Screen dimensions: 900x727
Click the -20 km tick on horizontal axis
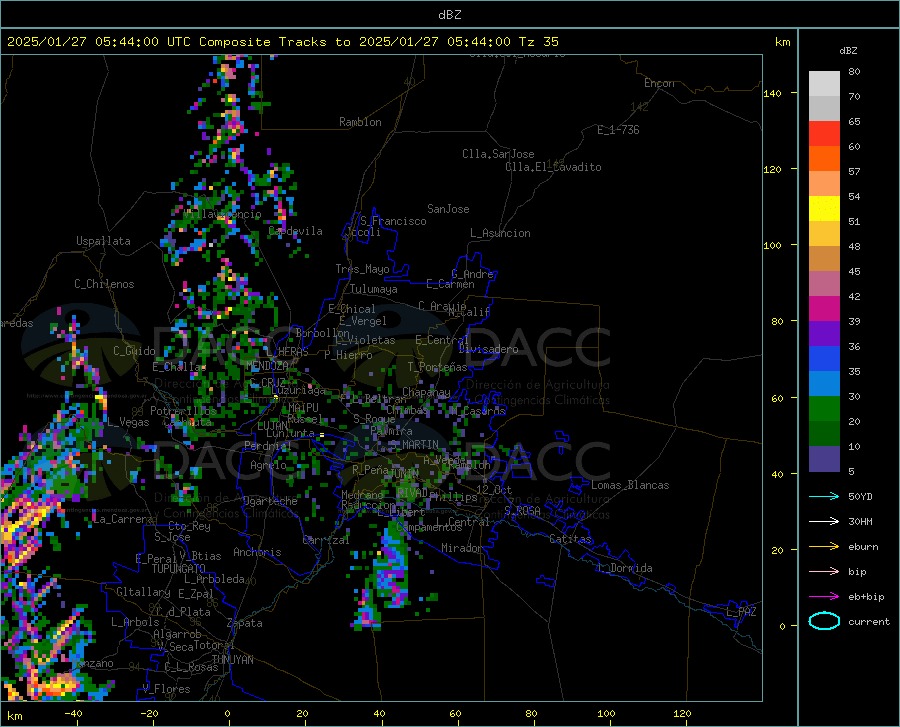coord(149,713)
